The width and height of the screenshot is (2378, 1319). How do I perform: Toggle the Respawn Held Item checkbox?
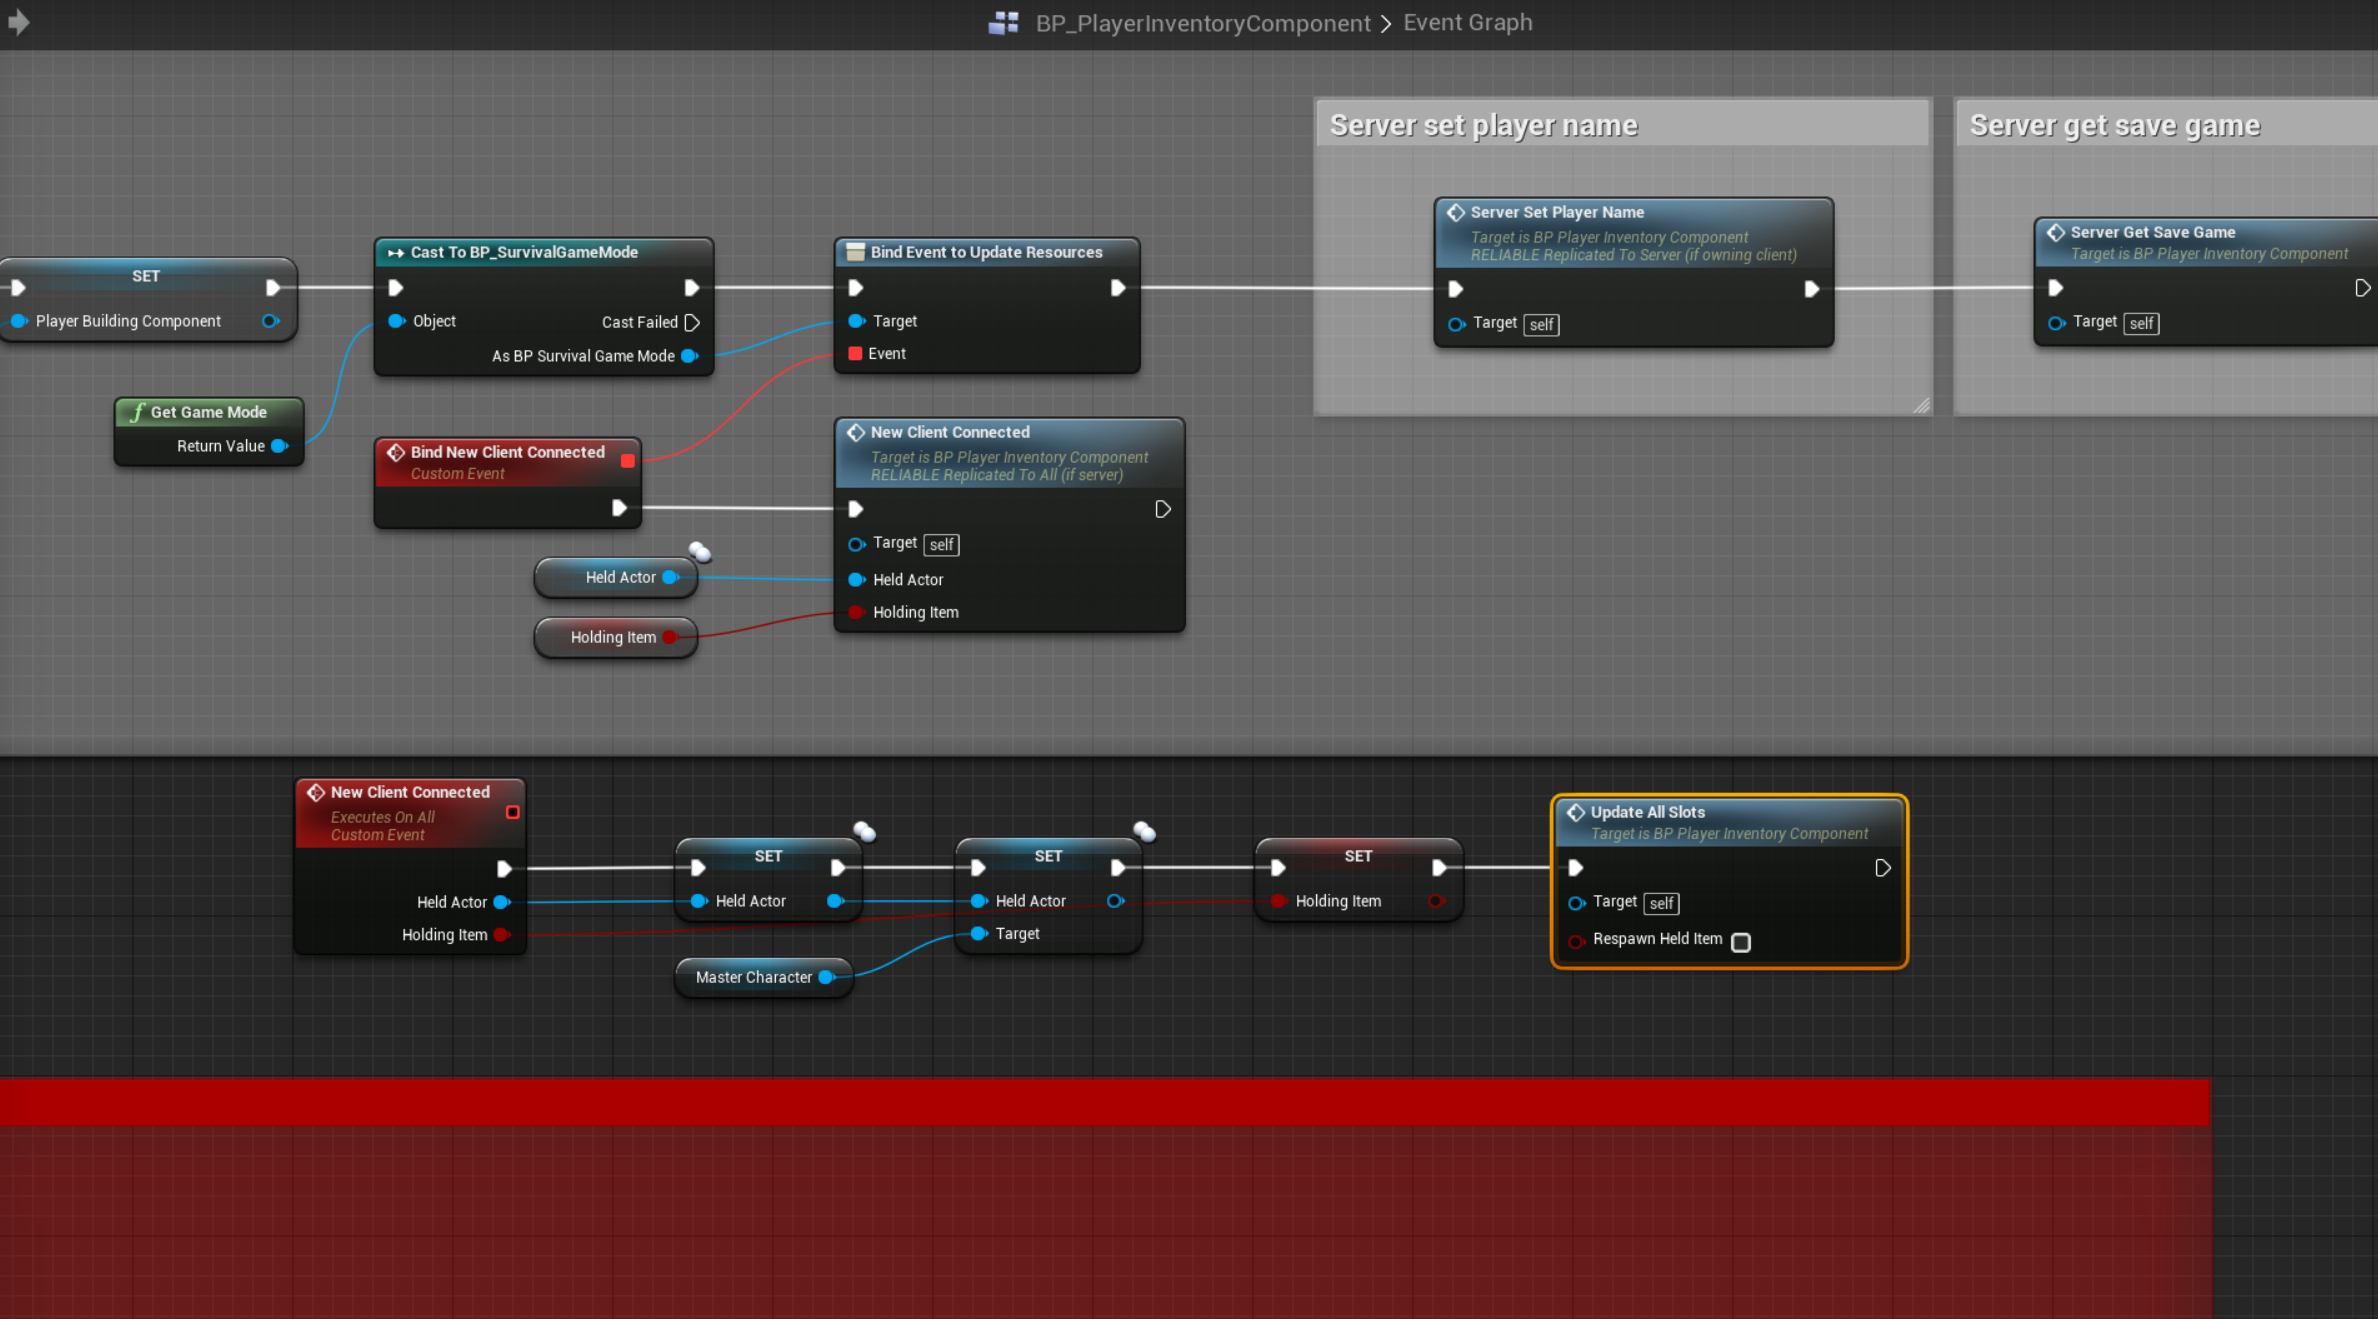(x=1741, y=942)
